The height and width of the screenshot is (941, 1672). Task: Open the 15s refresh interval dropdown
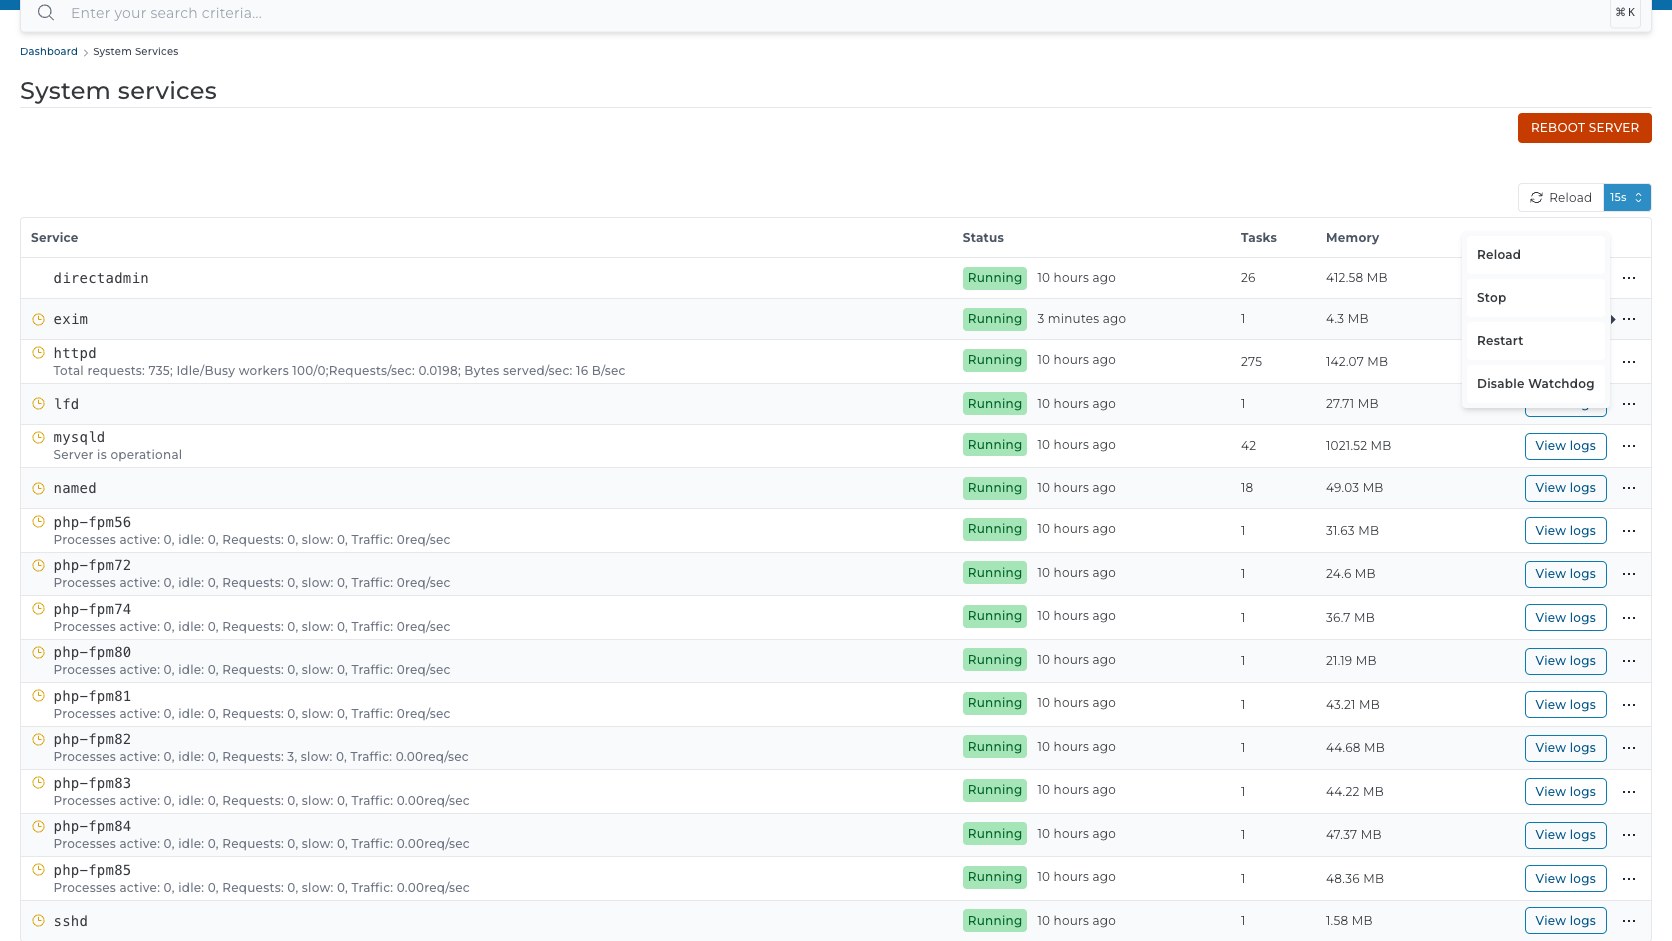(x=1627, y=198)
